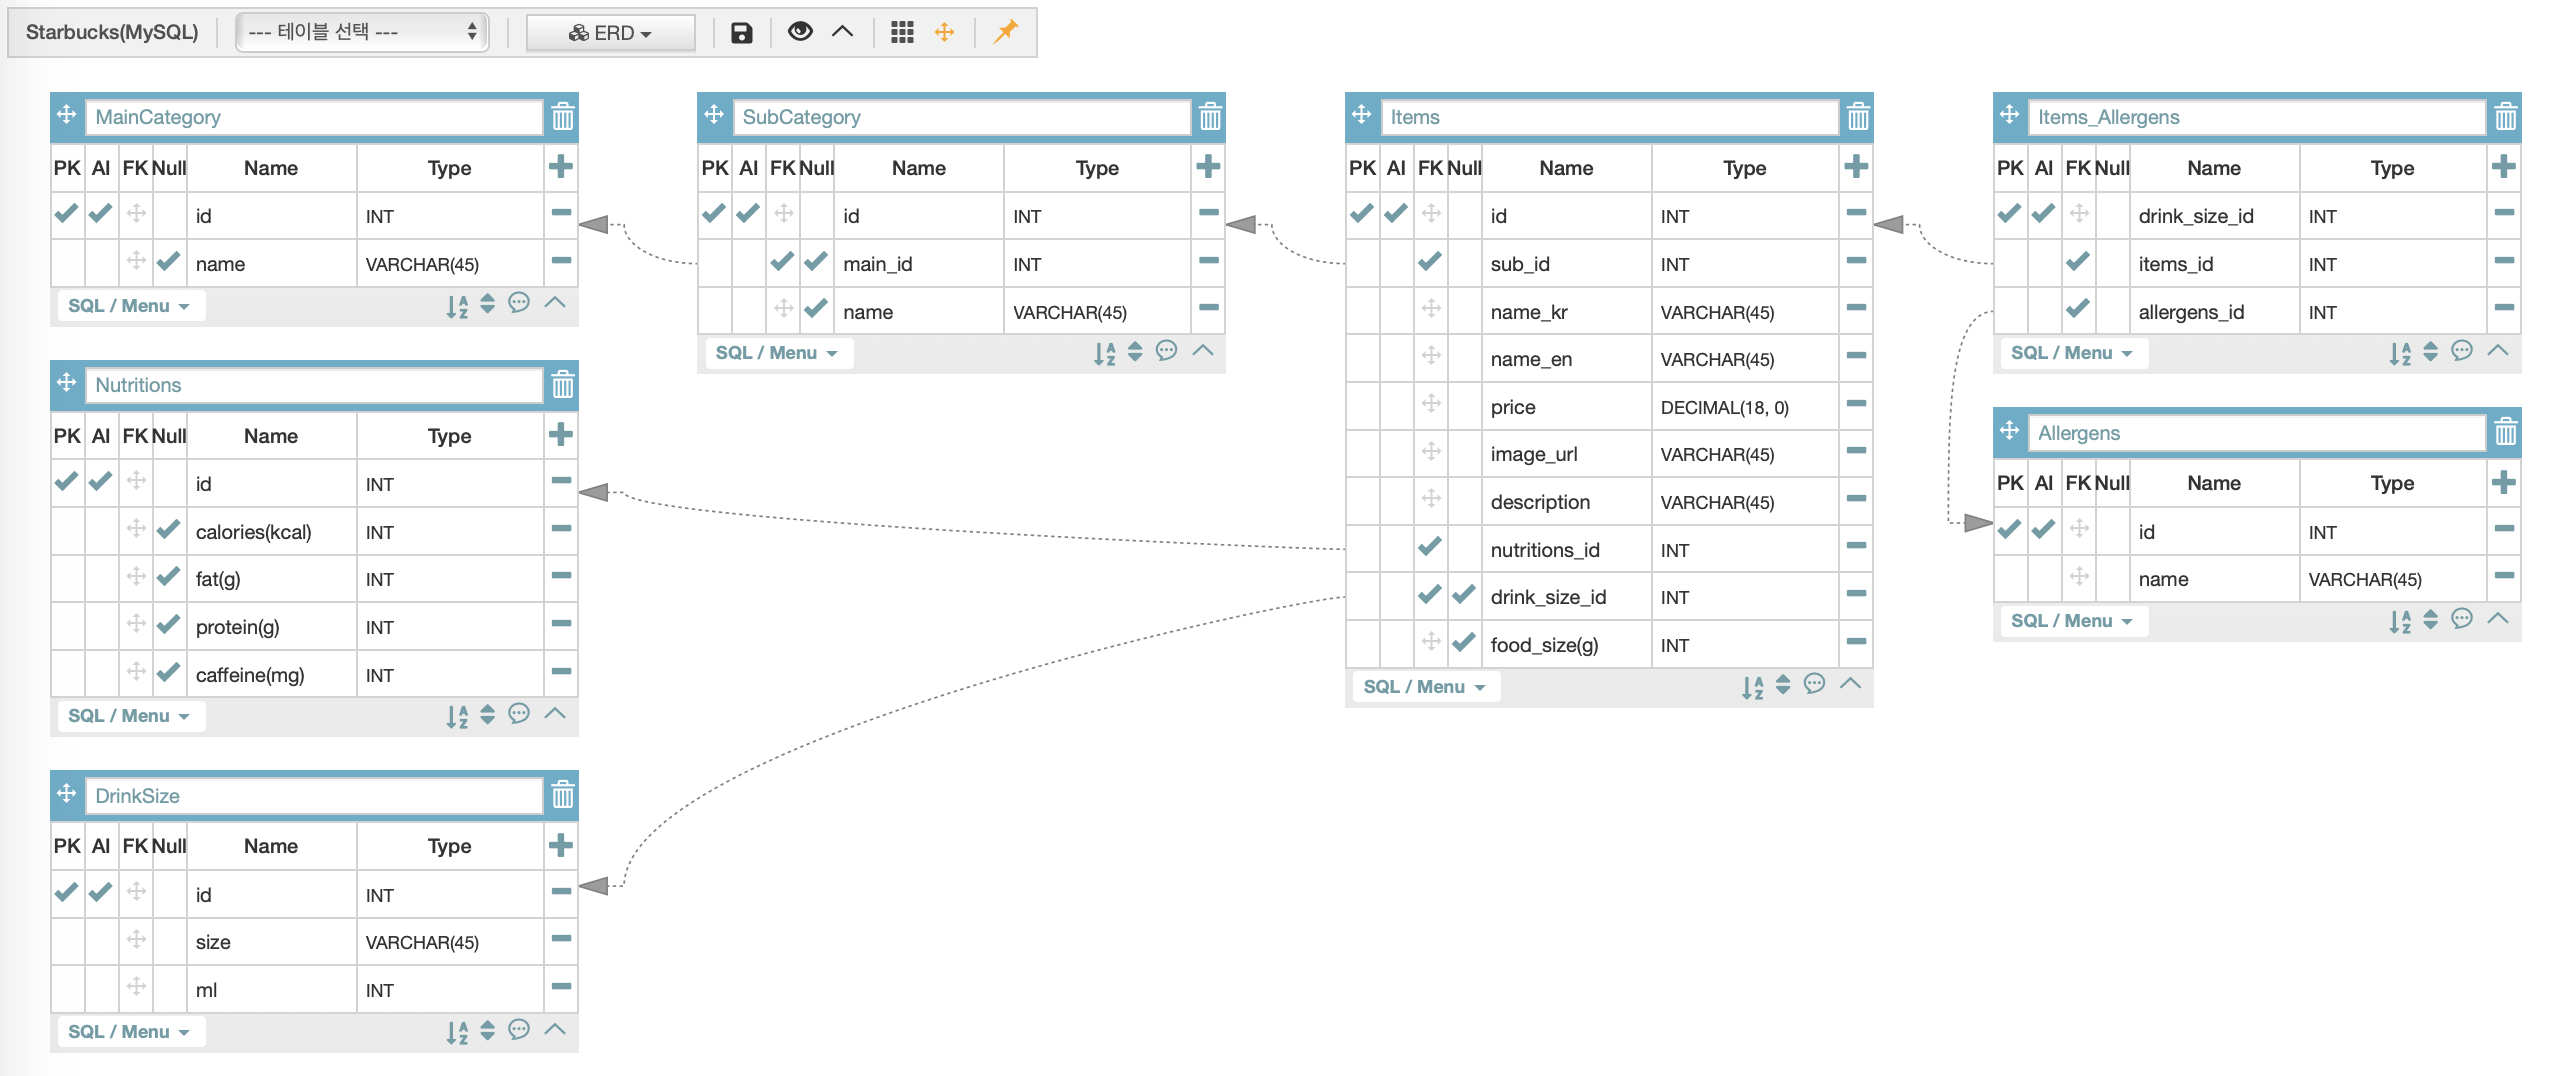Toggle the Null checkbox for caffeine(mg) in Nutritions

(x=168, y=672)
